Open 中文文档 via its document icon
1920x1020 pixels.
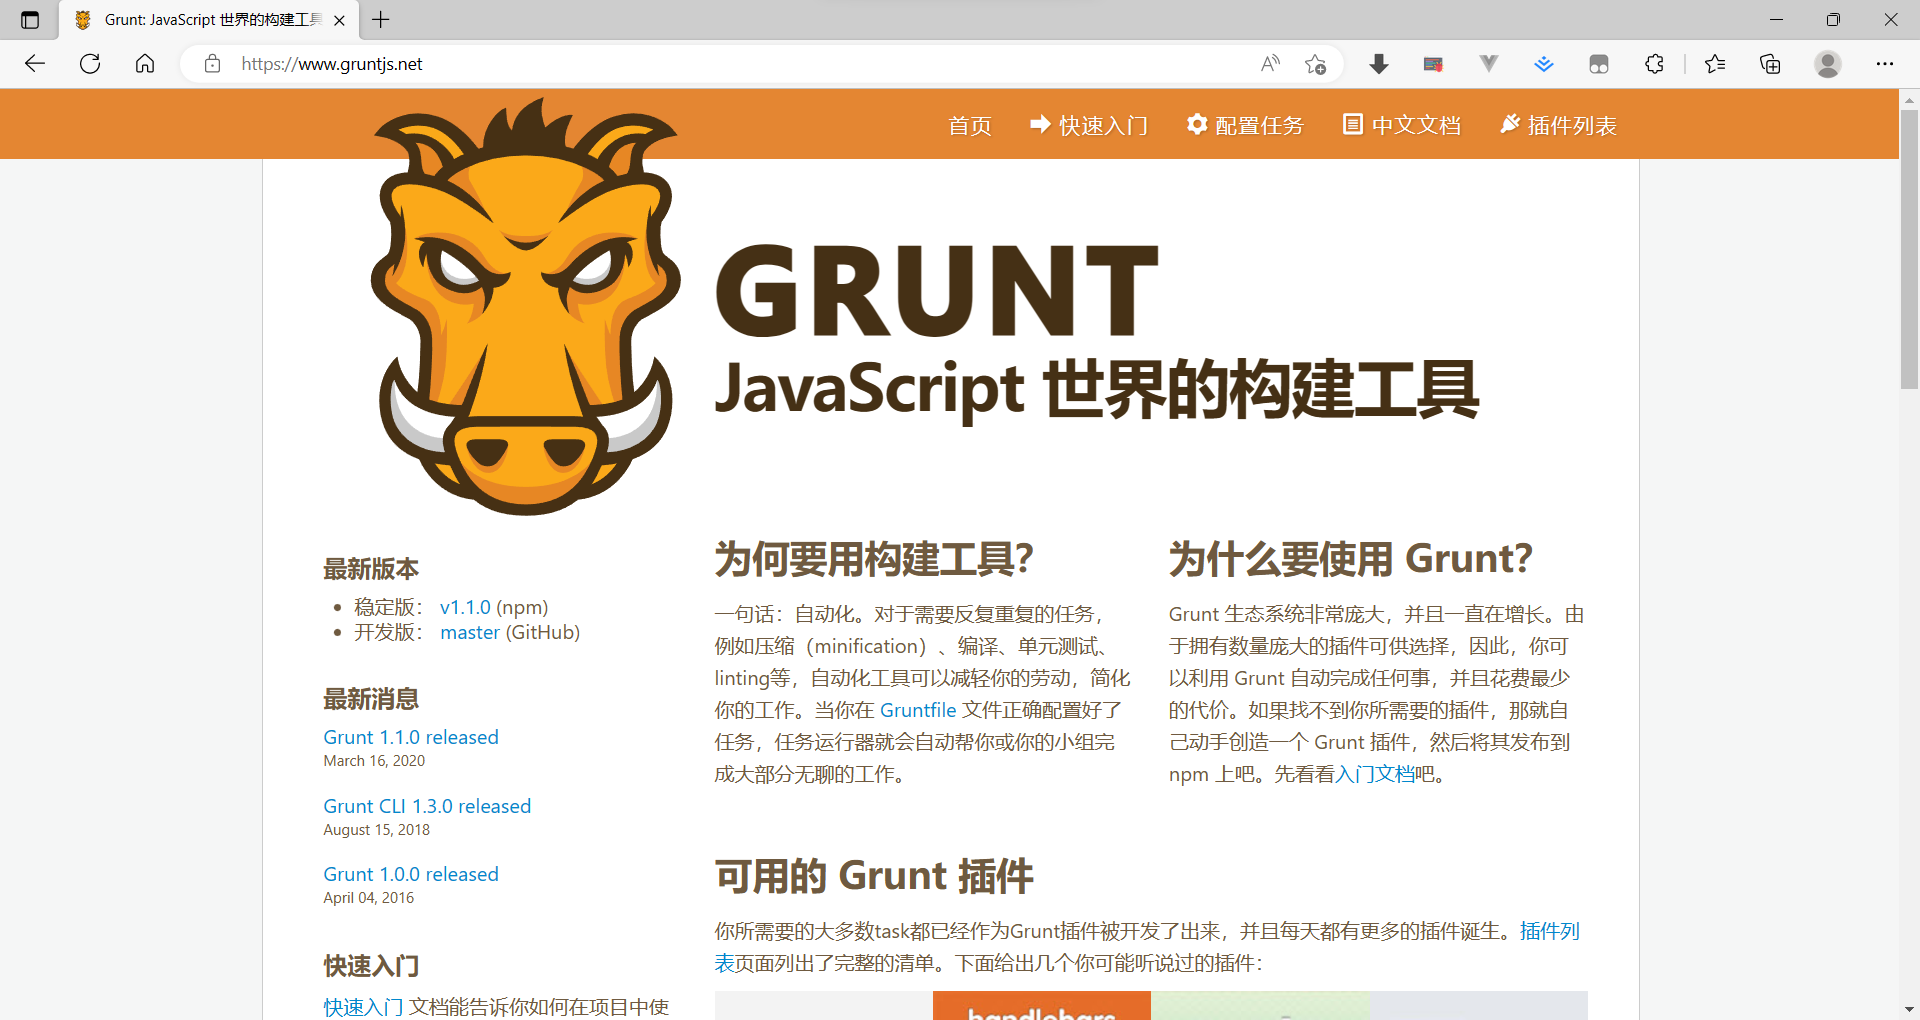pyautogui.click(x=1353, y=124)
